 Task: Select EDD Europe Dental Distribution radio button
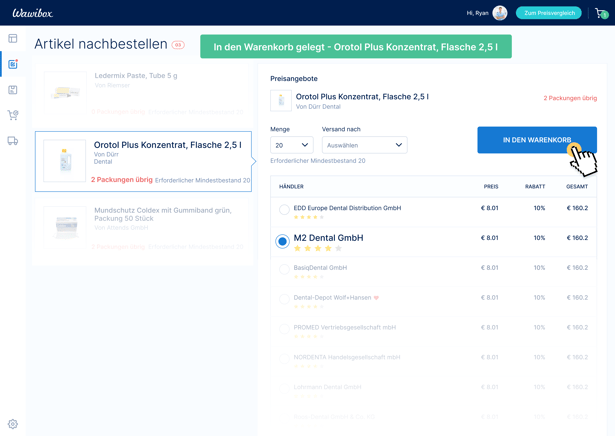click(284, 209)
